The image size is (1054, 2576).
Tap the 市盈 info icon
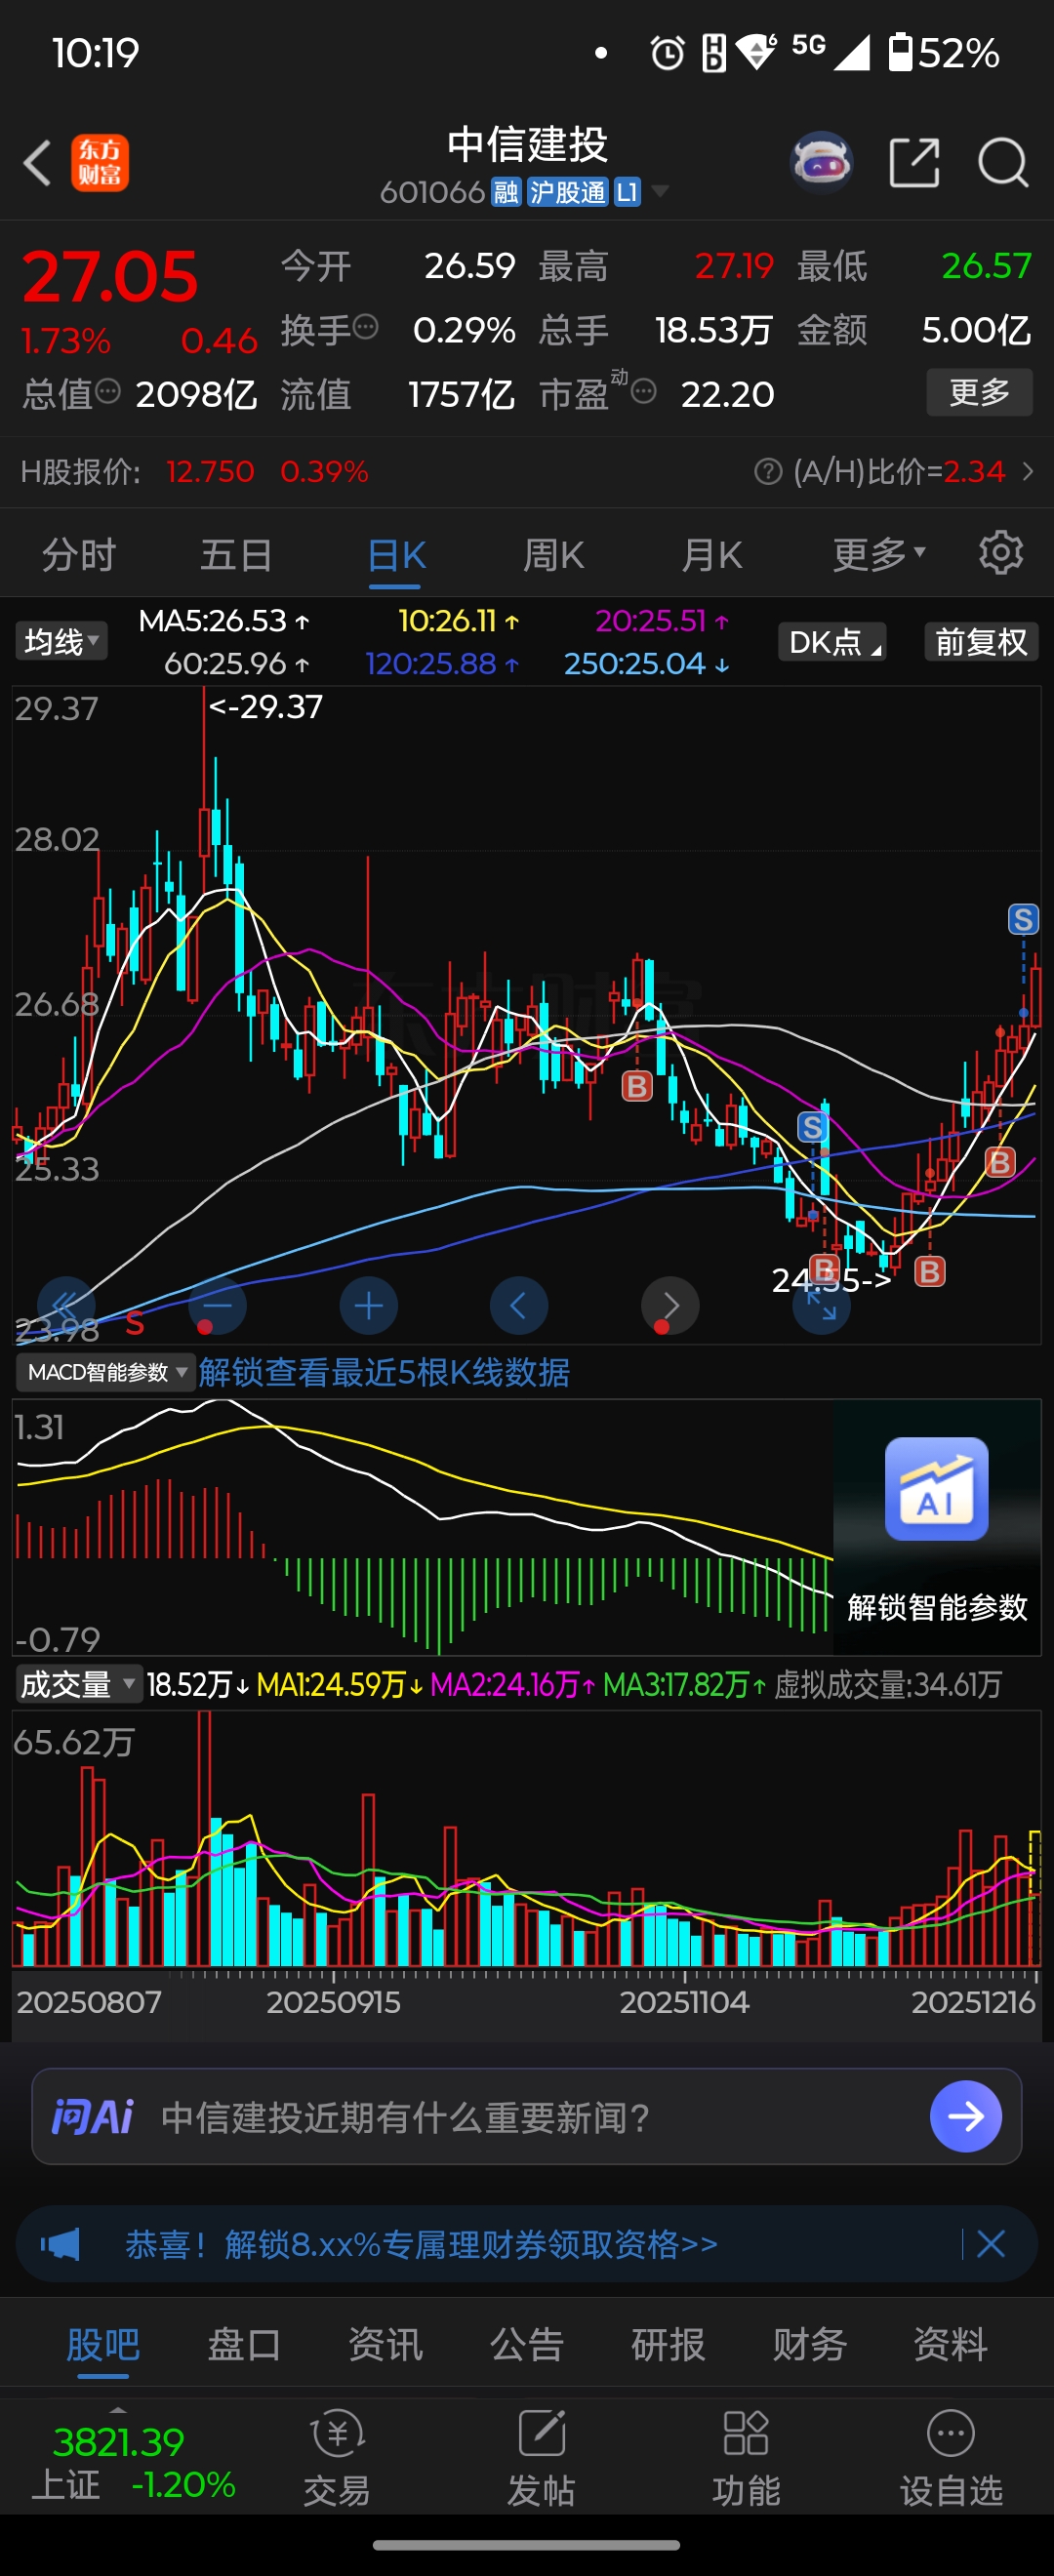pyautogui.click(x=644, y=391)
